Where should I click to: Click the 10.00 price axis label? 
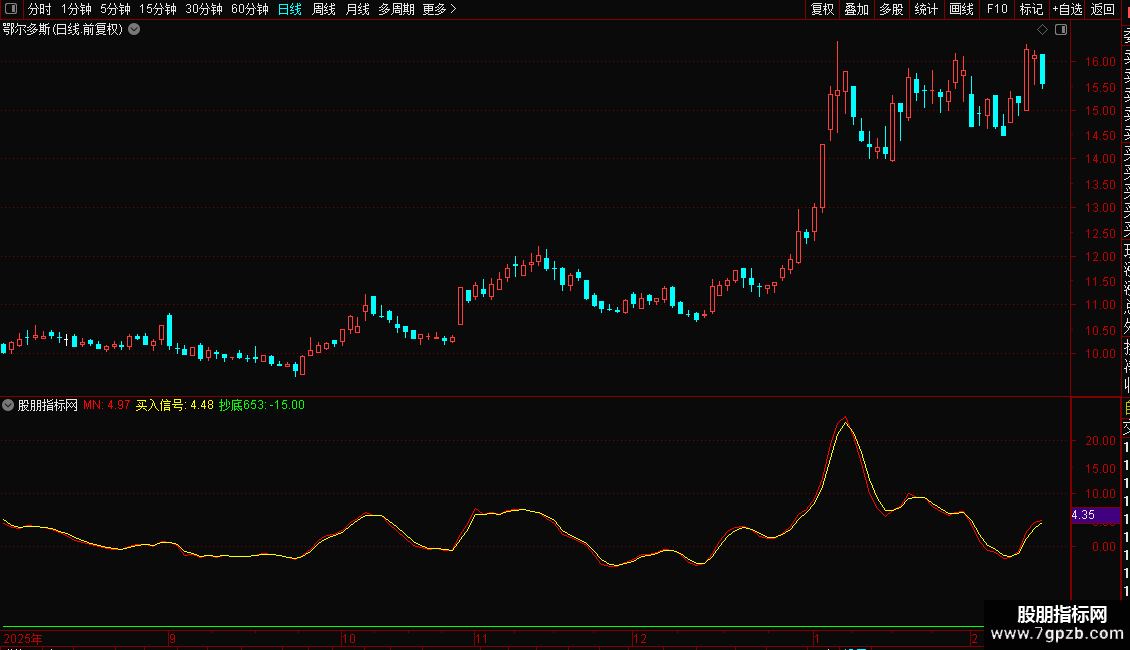pos(1100,354)
